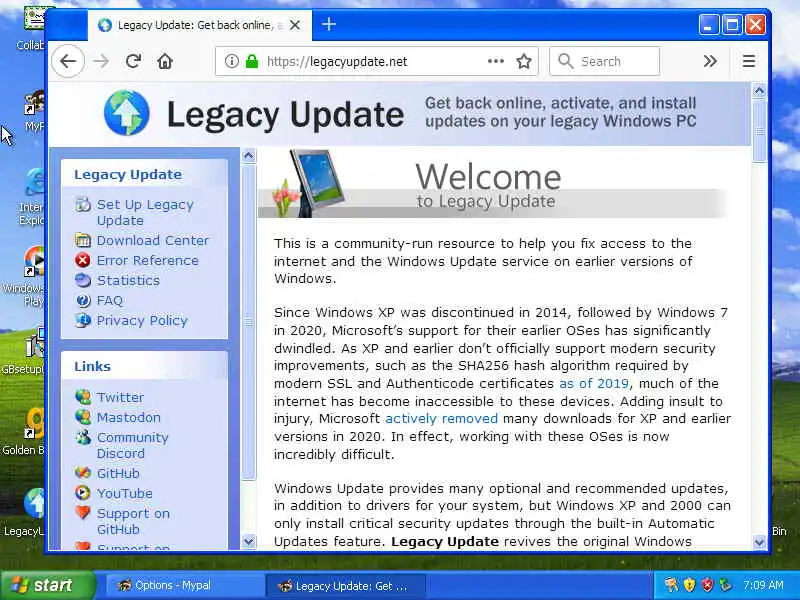The height and width of the screenshot is (600, 800).
Task: Select Legacy Update taskbar button
Action: (x=344, y=586)
